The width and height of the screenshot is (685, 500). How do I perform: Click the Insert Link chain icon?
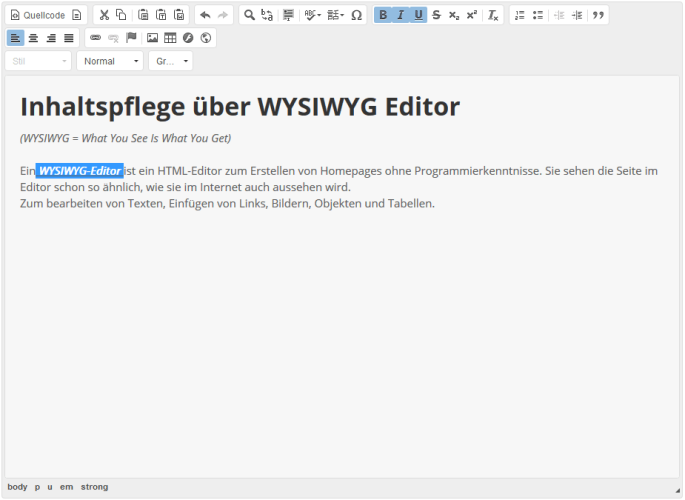point(96,38)
